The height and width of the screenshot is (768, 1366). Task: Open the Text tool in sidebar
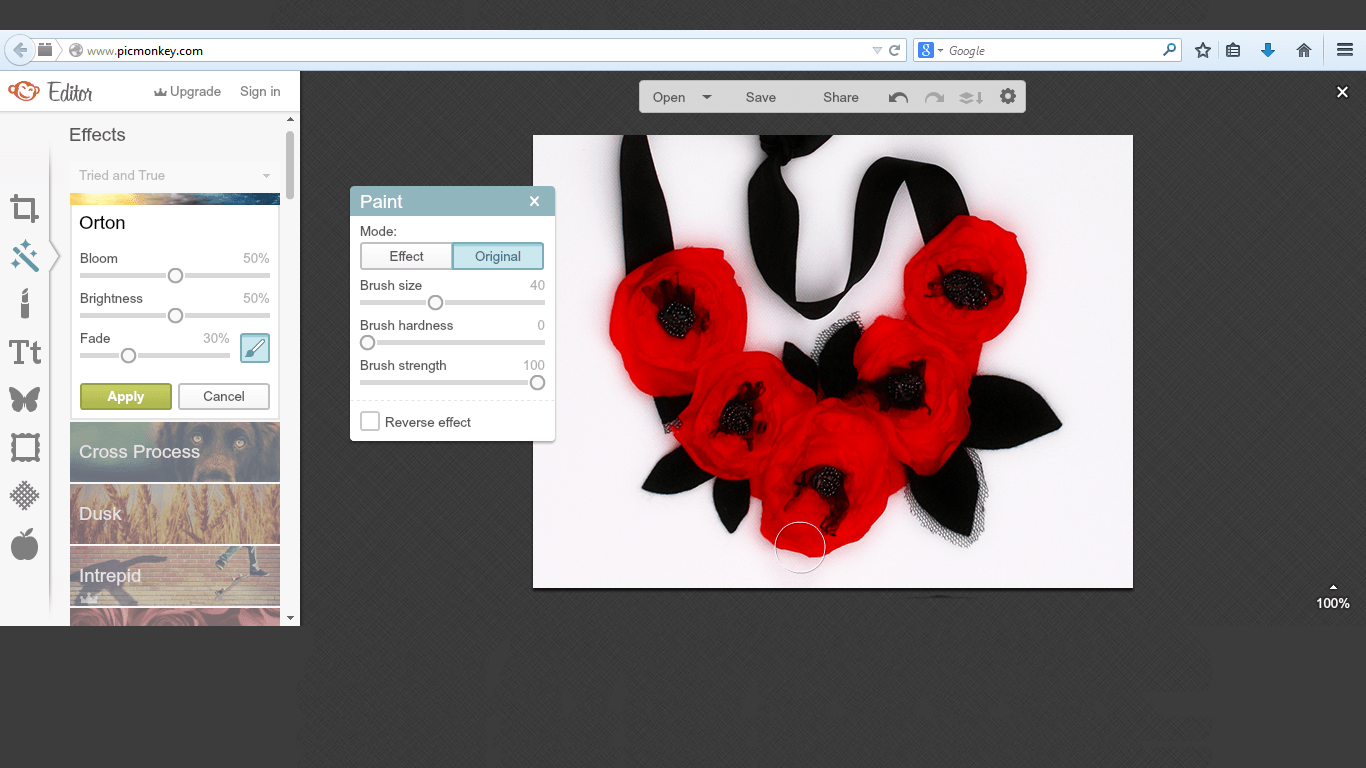[x=25, y=352]
